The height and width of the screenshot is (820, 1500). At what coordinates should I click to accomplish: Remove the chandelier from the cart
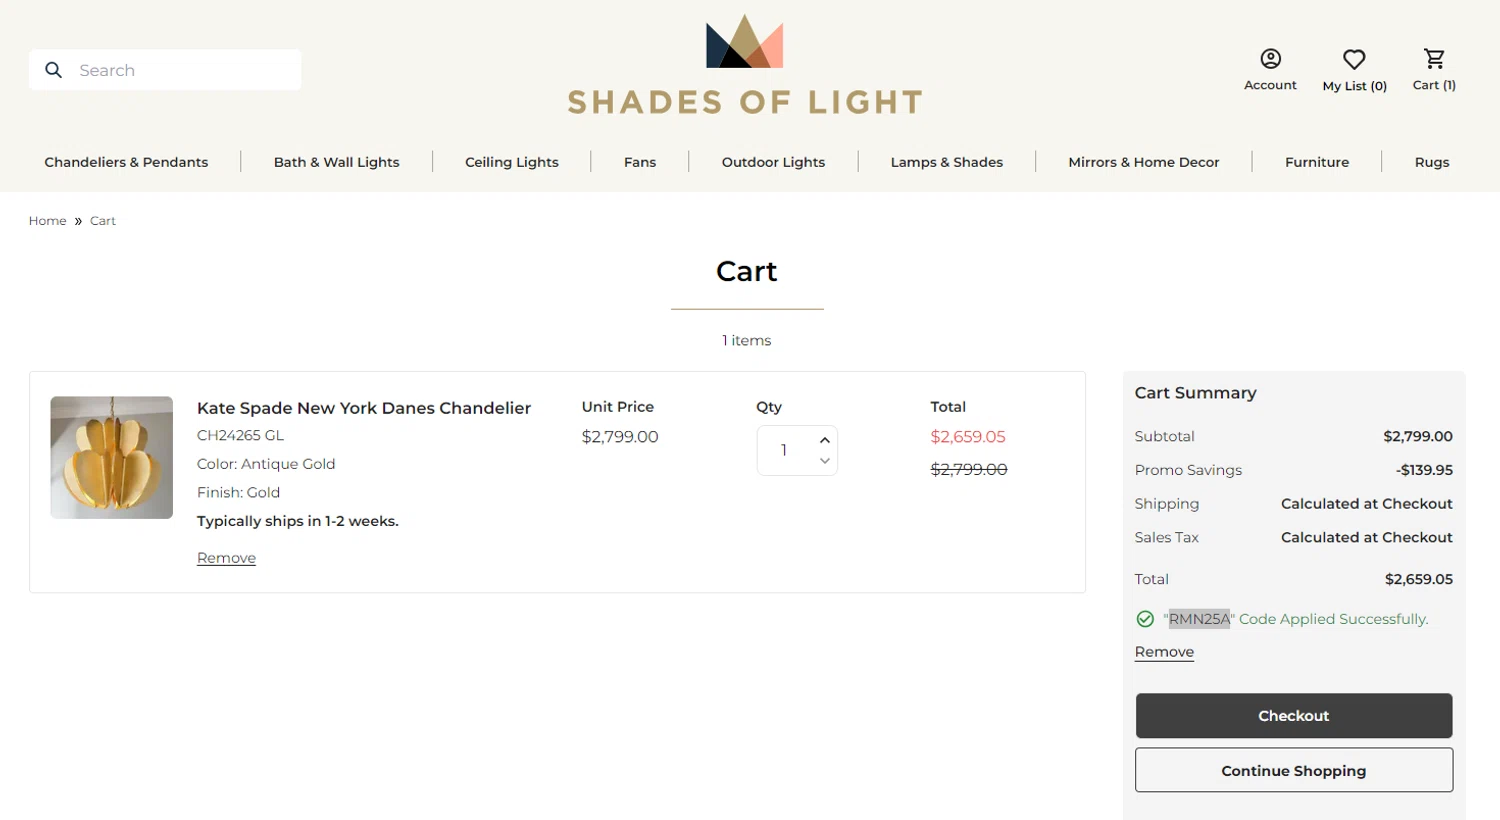click(226, 558)
